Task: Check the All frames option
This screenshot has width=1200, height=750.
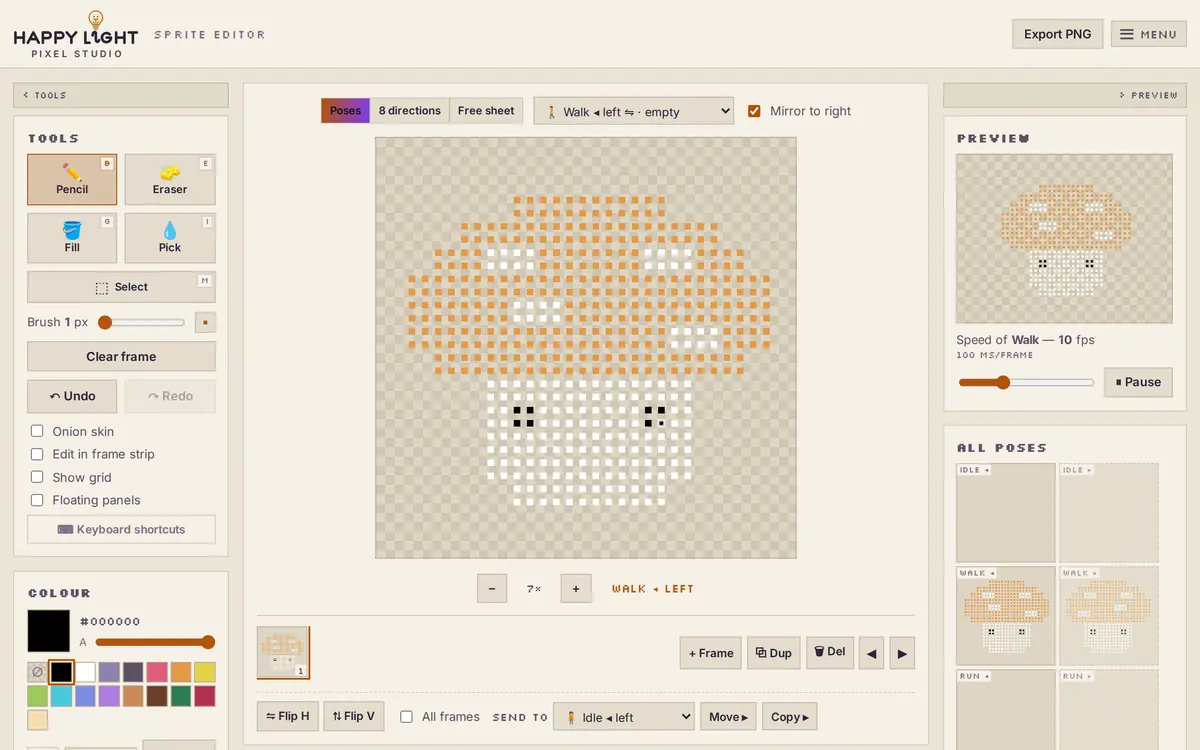Action: point(407,716)
